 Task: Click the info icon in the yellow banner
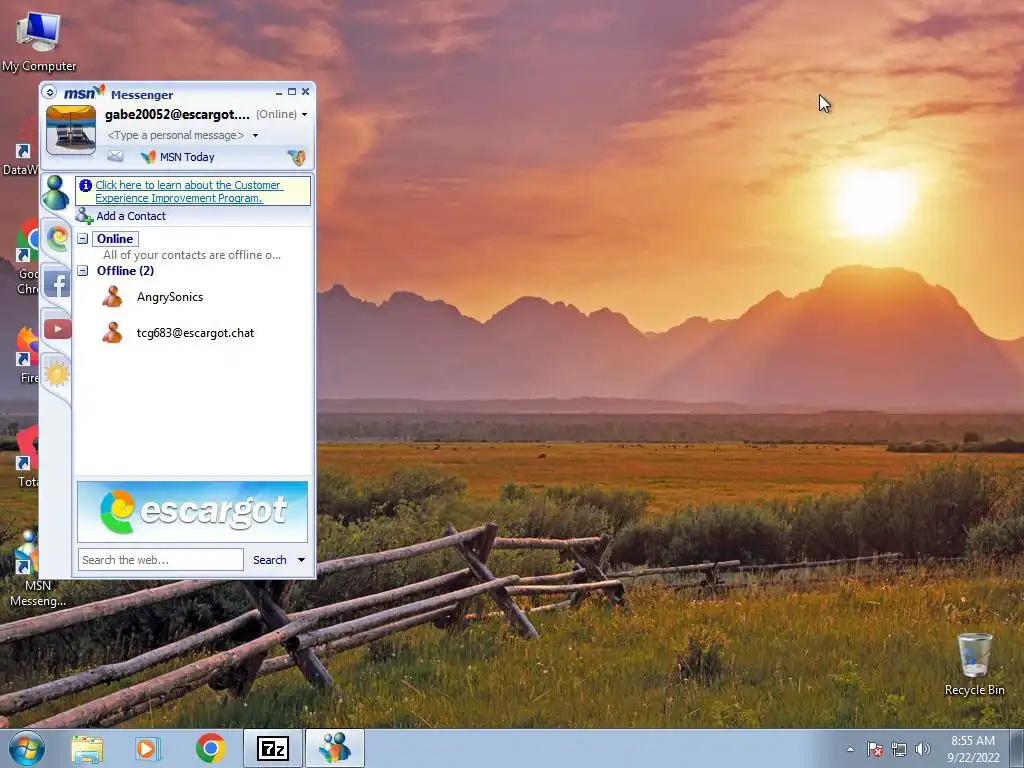tap(86, 185)
